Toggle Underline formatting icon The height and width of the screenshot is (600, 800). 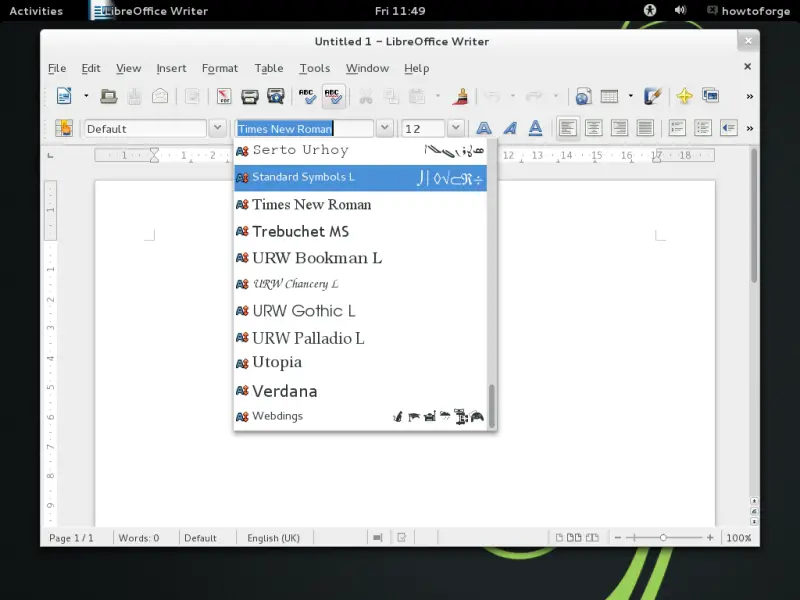pos(535,128)
